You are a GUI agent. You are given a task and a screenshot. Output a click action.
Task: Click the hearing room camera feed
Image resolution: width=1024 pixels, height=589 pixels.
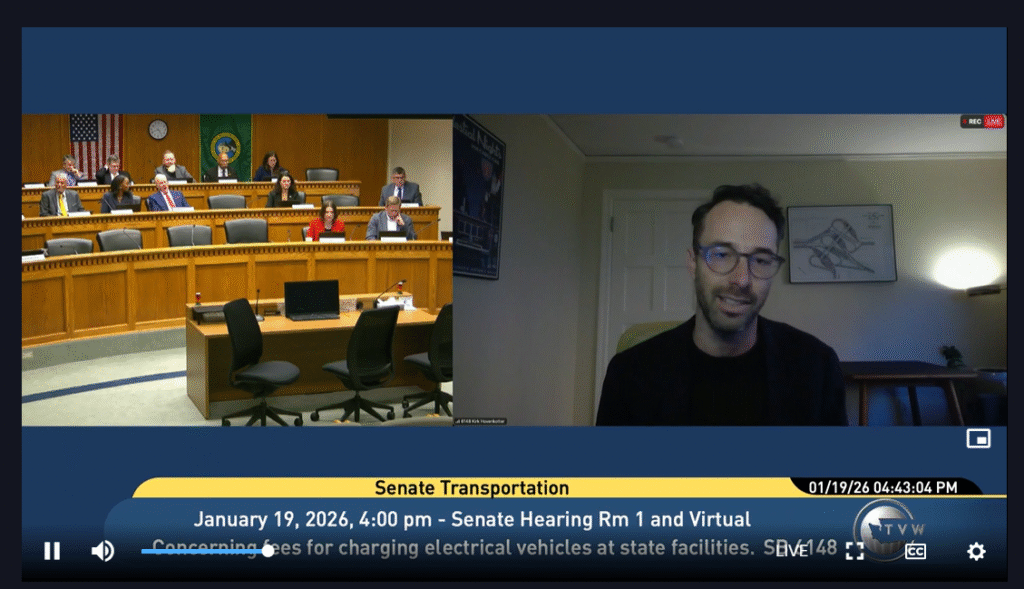237,270
